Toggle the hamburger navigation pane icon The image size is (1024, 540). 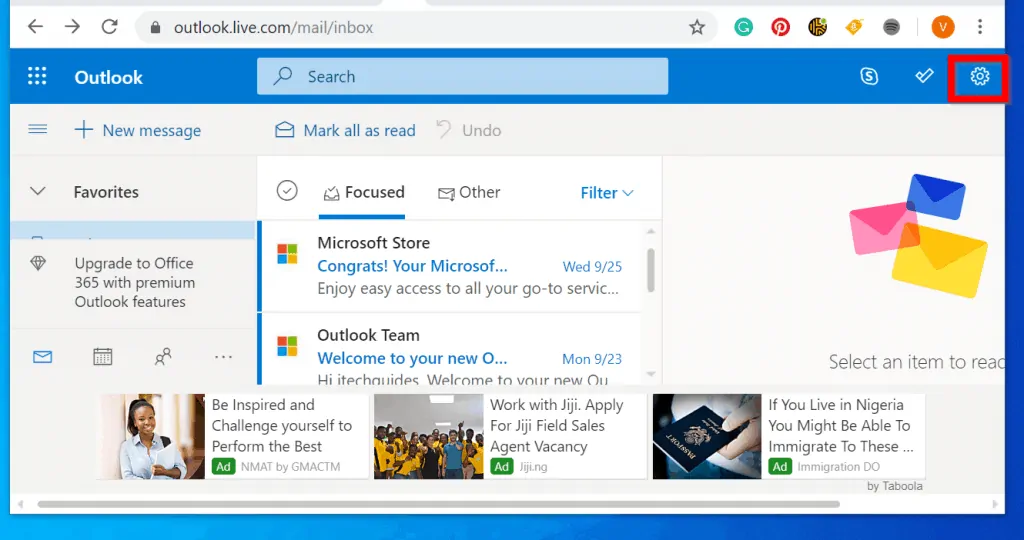pos(38,129)
